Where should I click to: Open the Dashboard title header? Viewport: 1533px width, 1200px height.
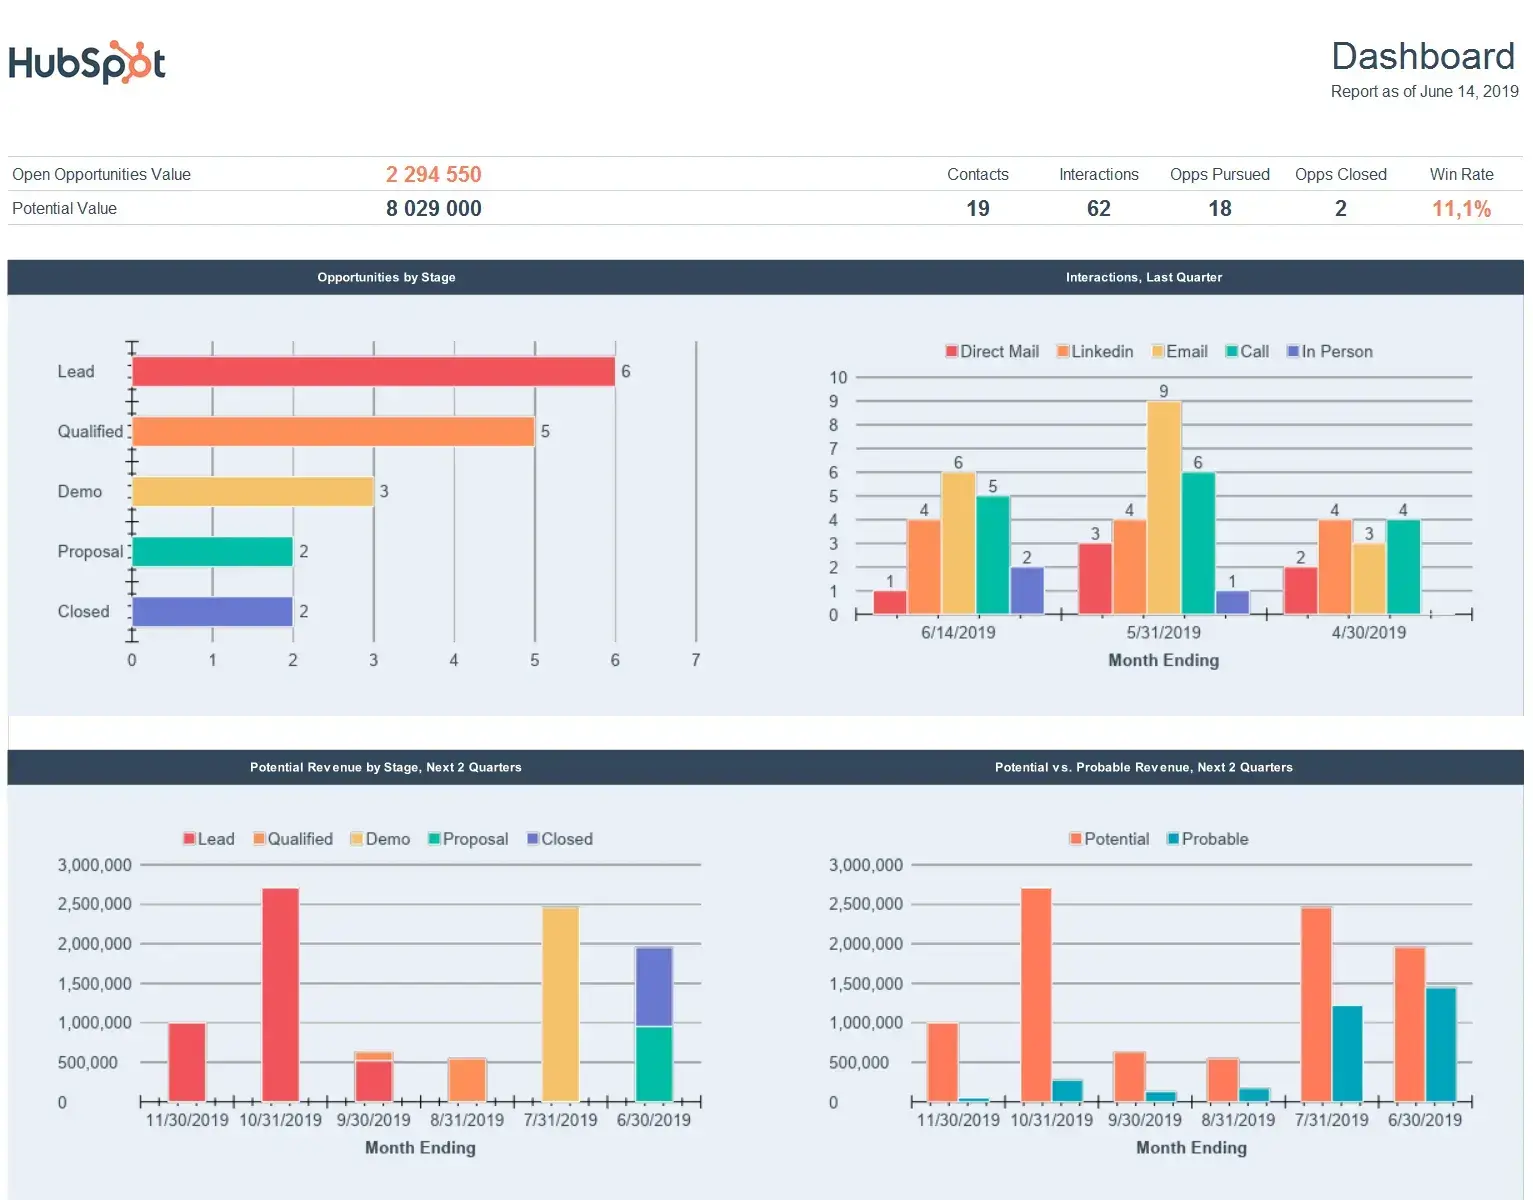tap(1423, 57)
